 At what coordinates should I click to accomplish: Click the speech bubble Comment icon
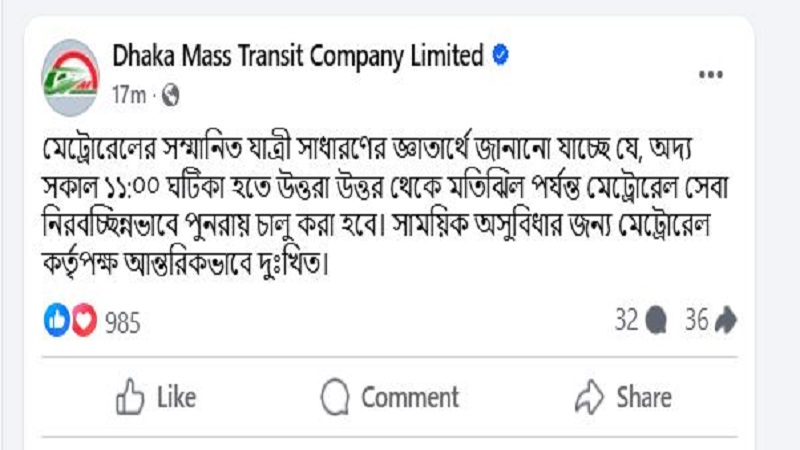336,397
